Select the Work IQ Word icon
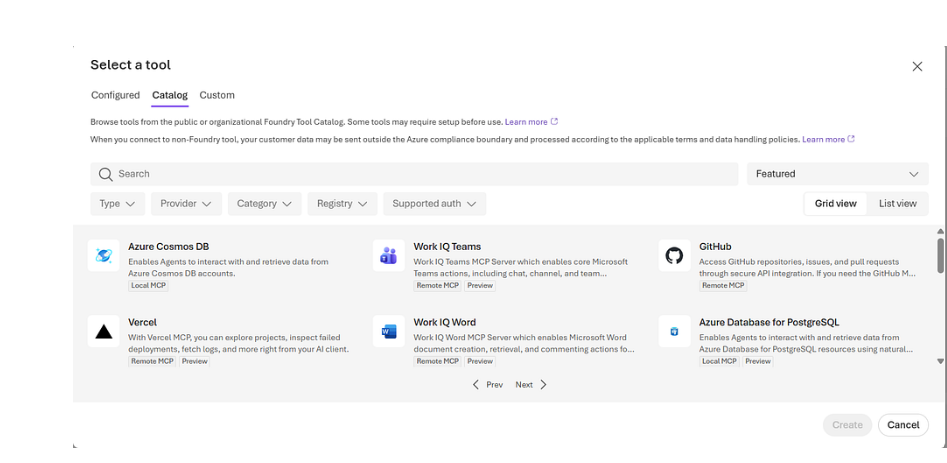 click(x=388, y=331)
